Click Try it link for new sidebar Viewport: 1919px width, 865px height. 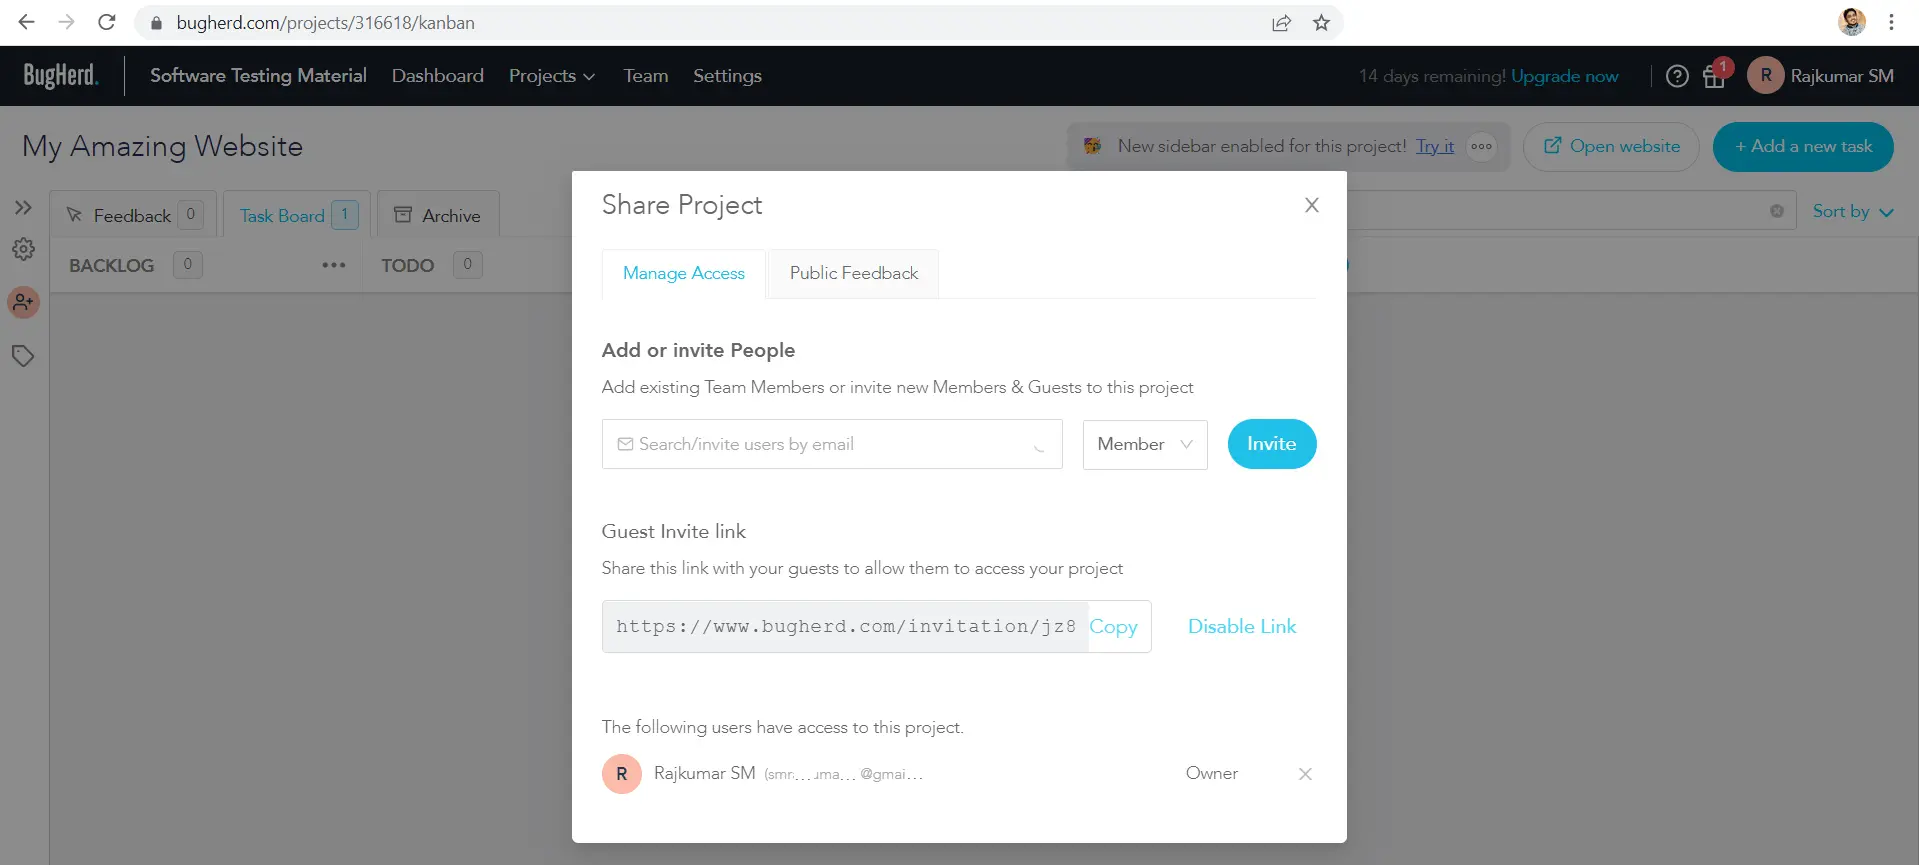coord(1435,146)
